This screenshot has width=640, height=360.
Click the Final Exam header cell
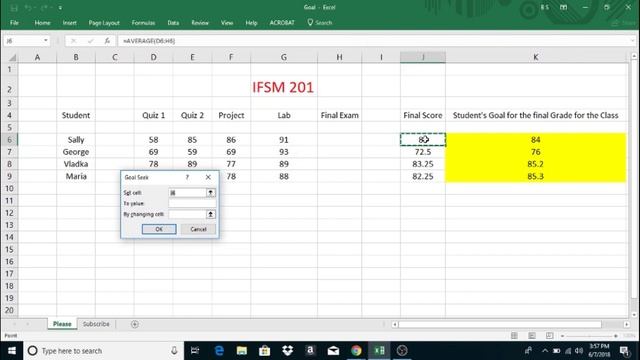(x=340, y=116)
